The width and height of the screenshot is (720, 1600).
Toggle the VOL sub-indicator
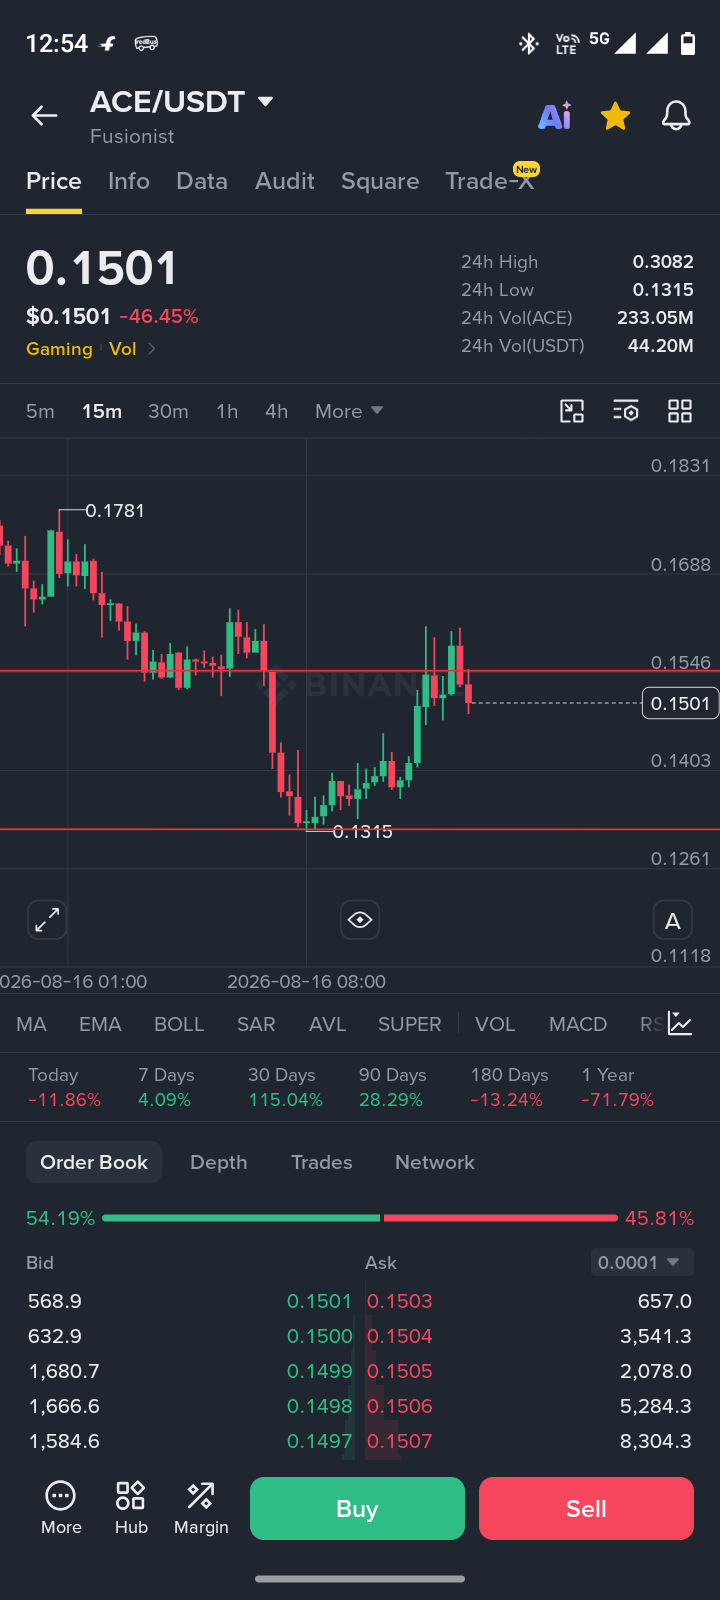(x=495, y=1024)
